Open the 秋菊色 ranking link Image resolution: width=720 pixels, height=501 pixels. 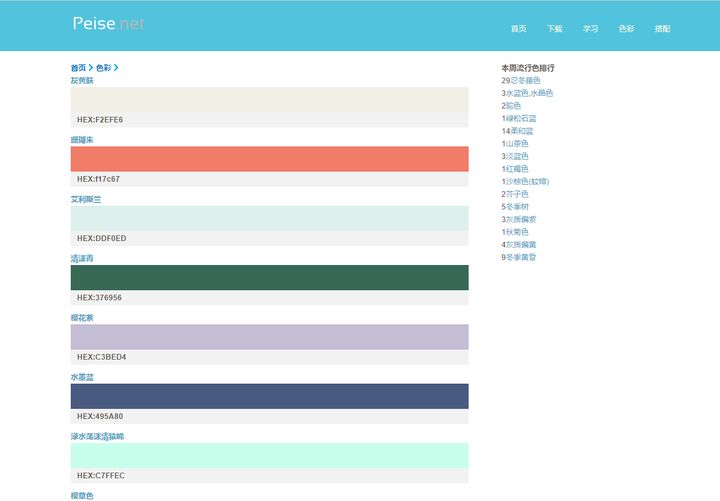[x=517, y=232]
